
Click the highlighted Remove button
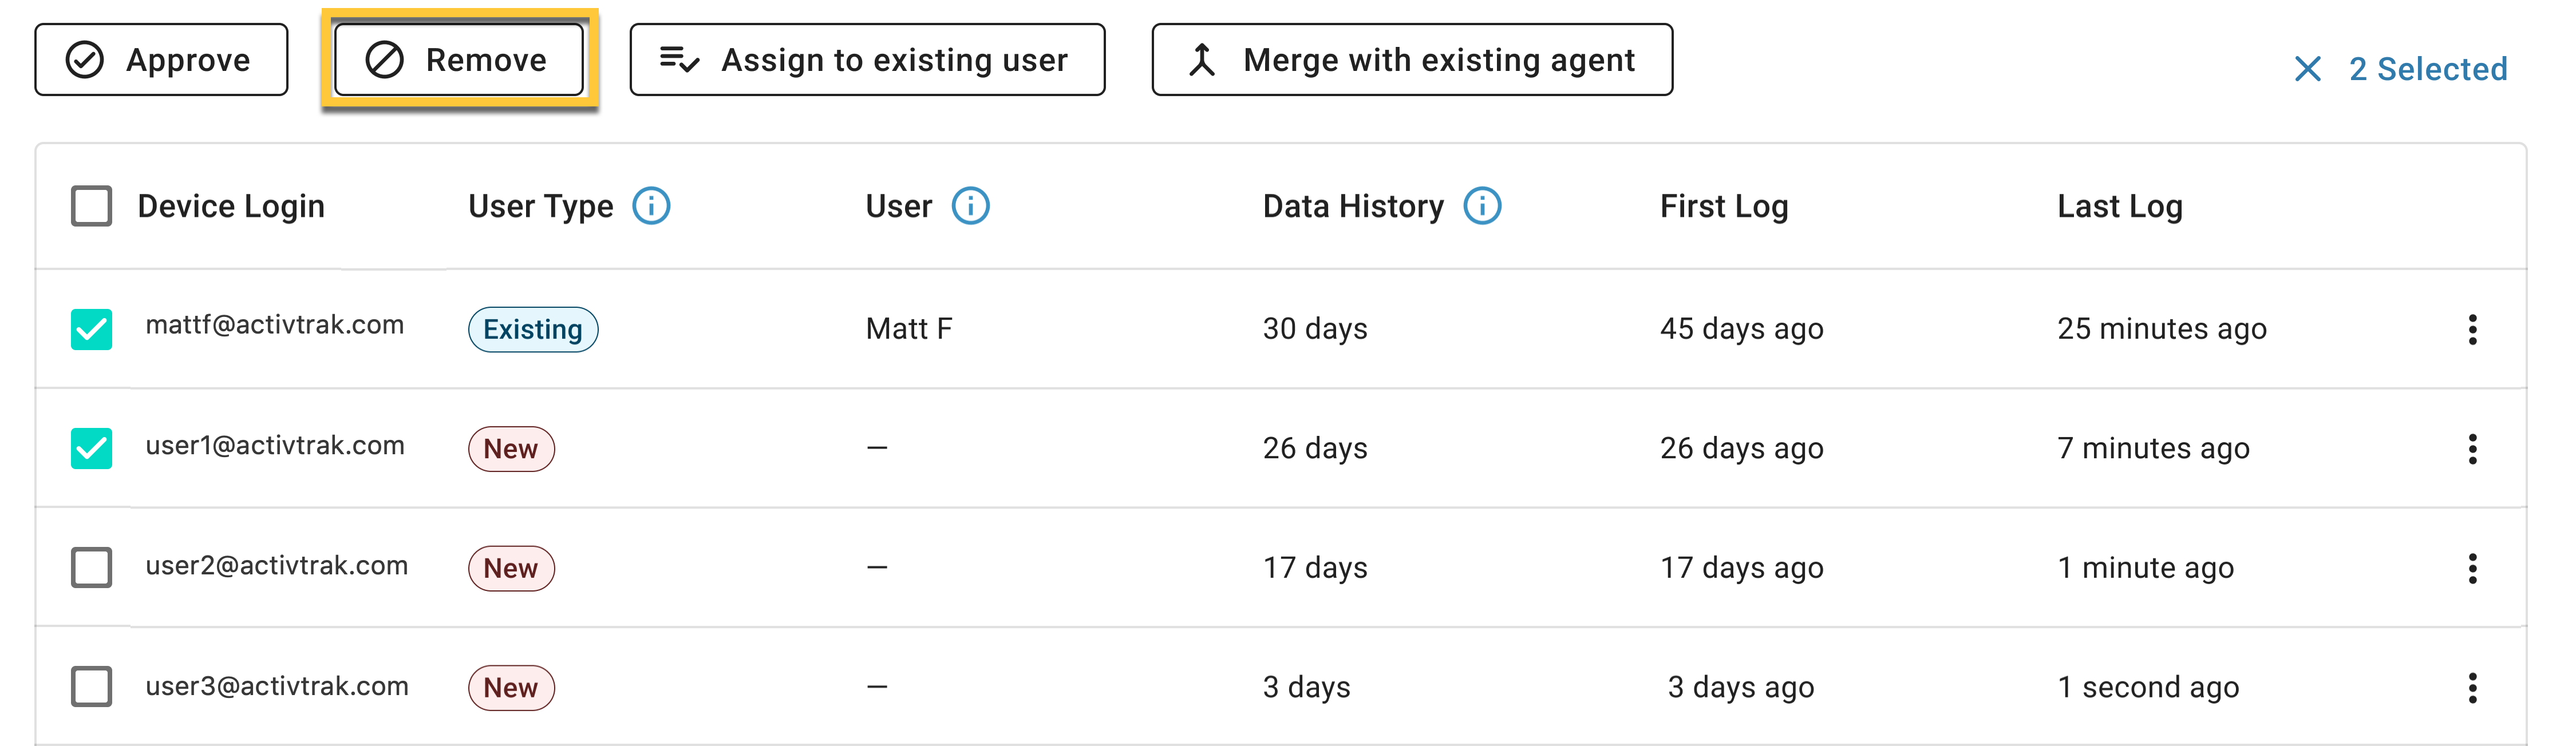pos(459,60)
